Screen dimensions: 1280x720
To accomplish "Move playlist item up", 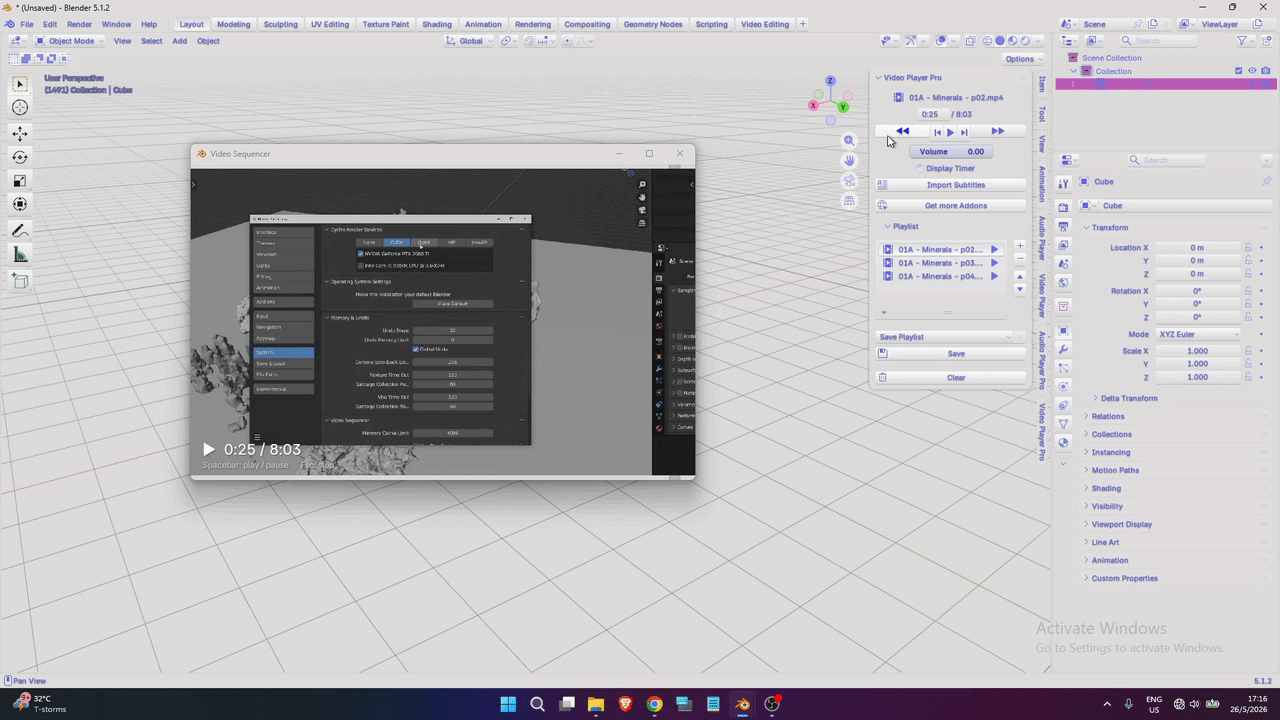I will coord(1020,277).
